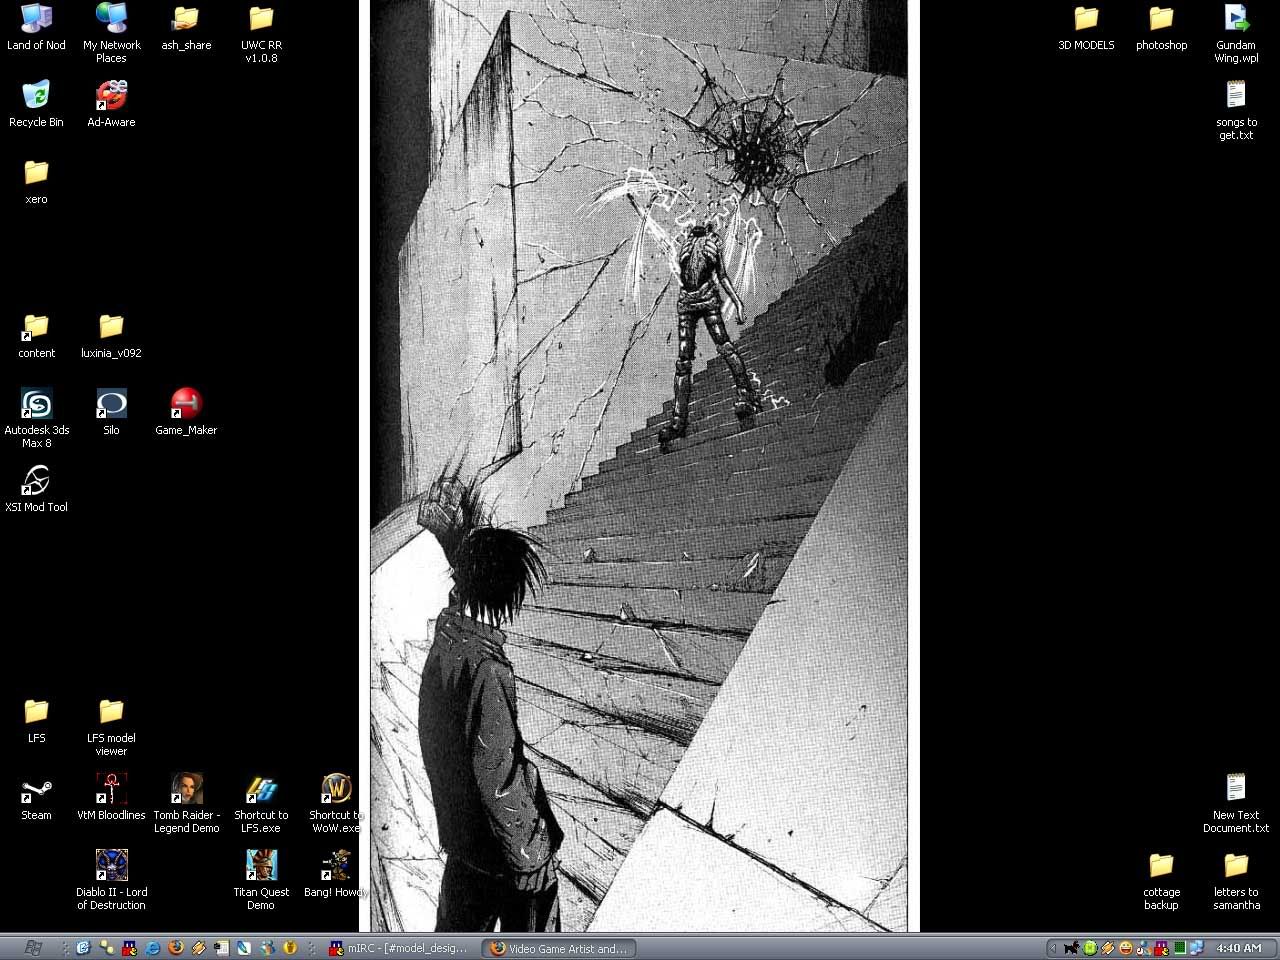The width and height of the screenshot is (1280, 960).
Task: Click the Firefox quick launch icon
Action: click(x=176, y=948)
